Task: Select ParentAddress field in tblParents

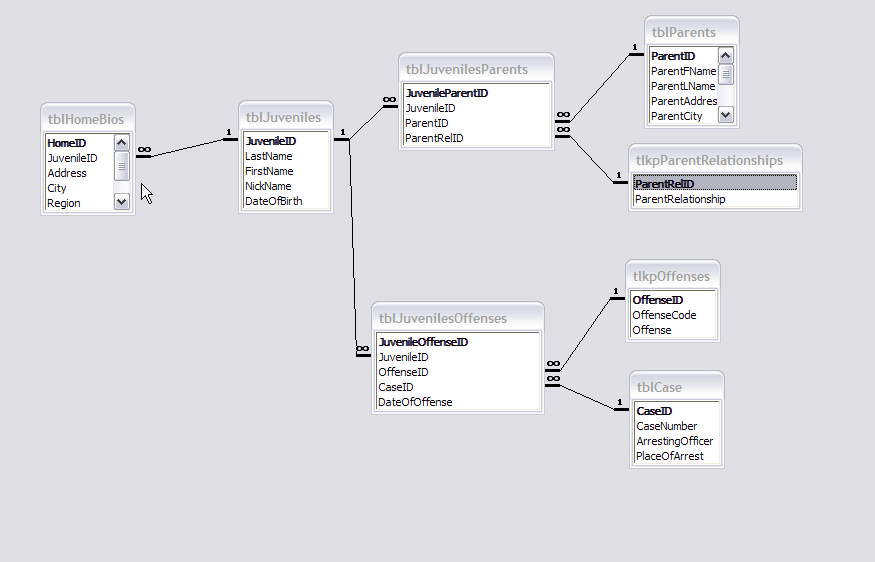Action: [x=684, y=101]
